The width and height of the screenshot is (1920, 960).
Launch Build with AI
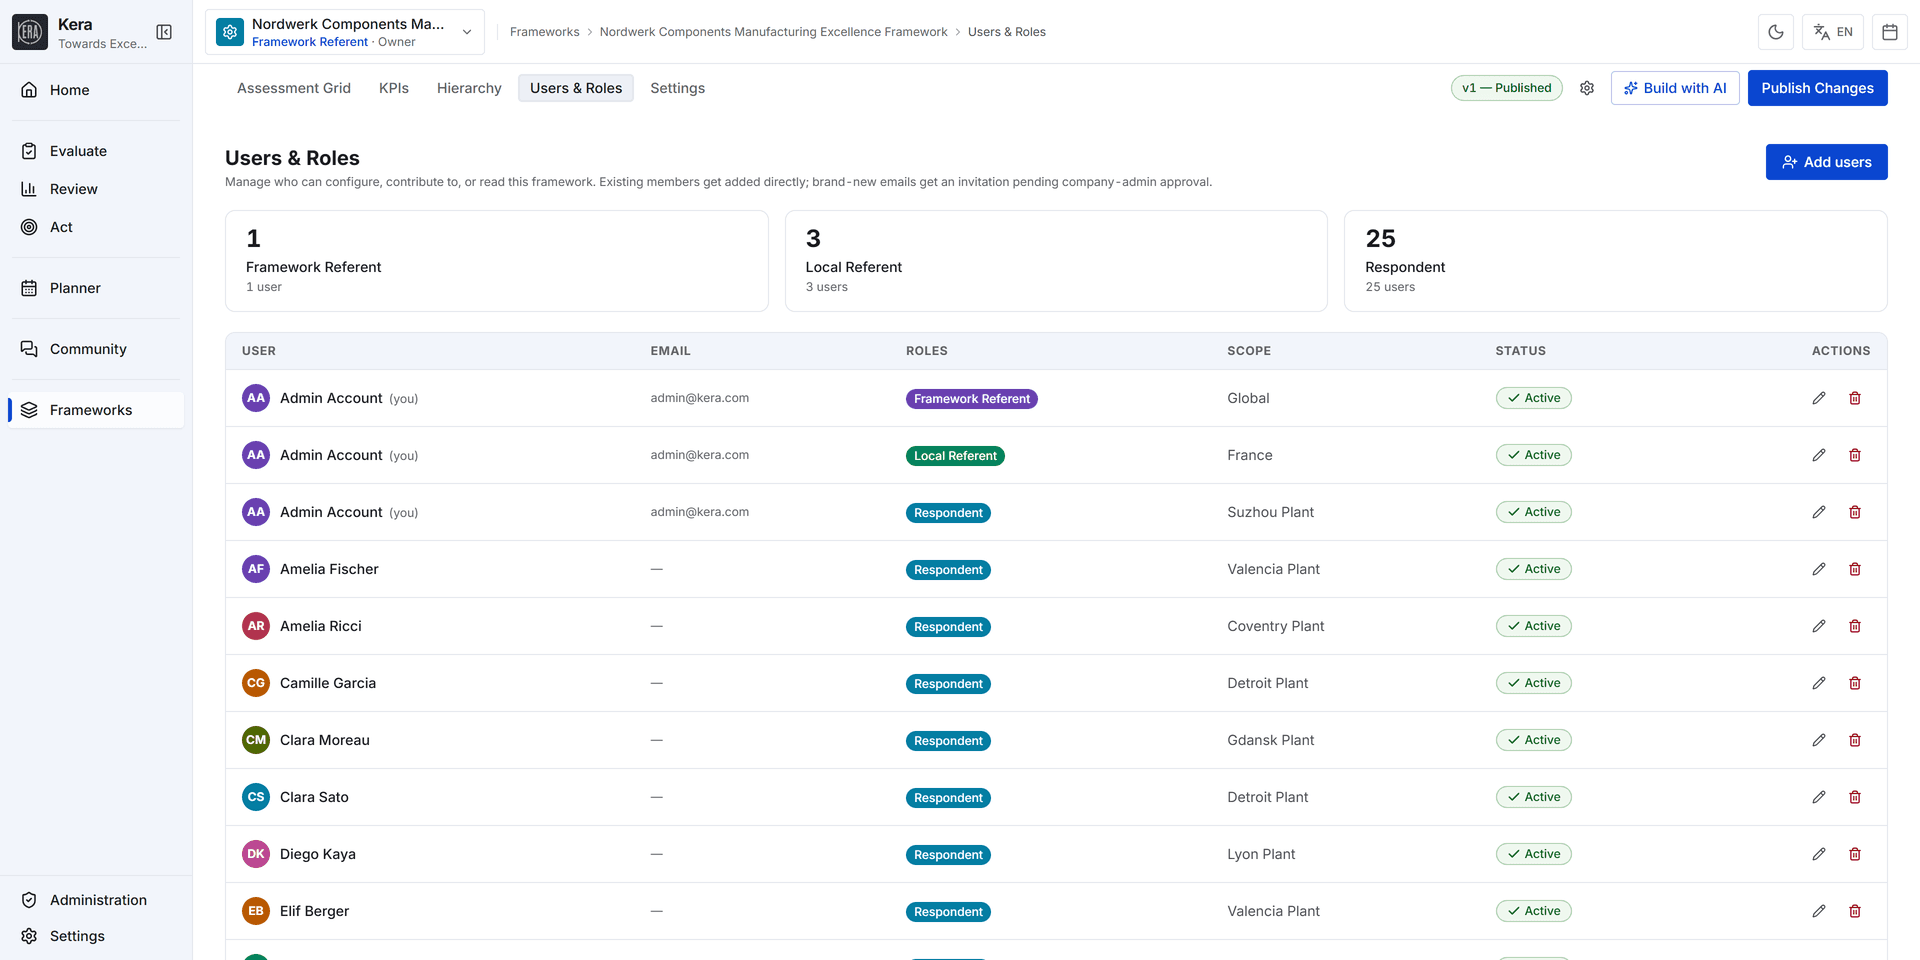(1675, 88)
